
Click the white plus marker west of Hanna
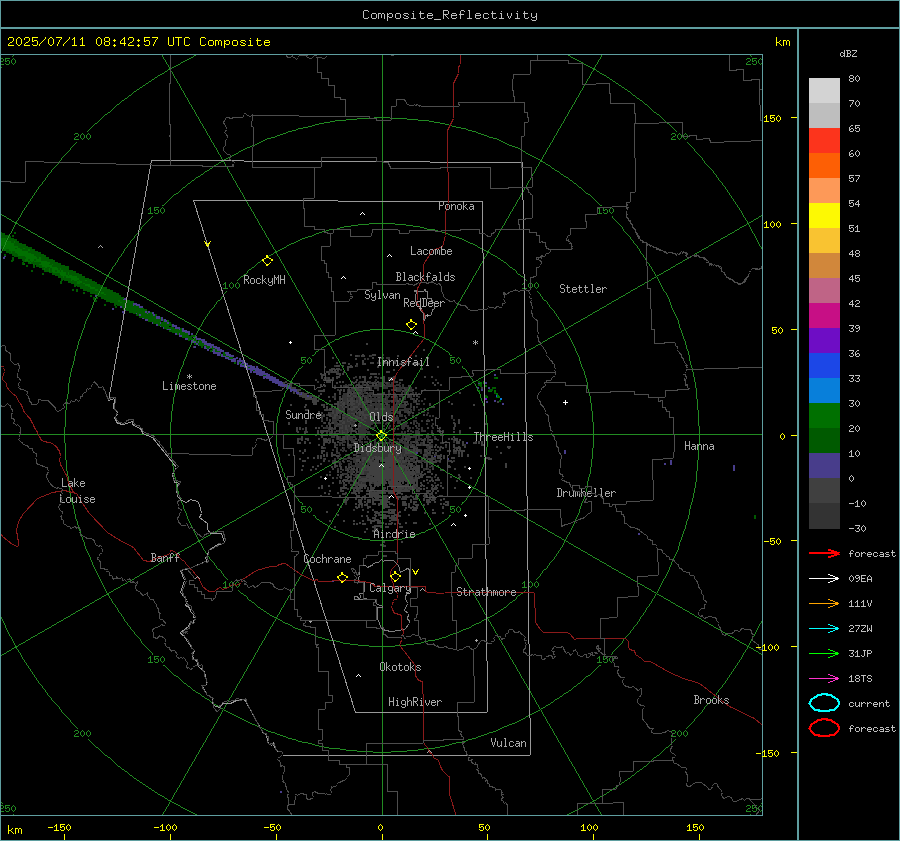(x=565, y=402)
